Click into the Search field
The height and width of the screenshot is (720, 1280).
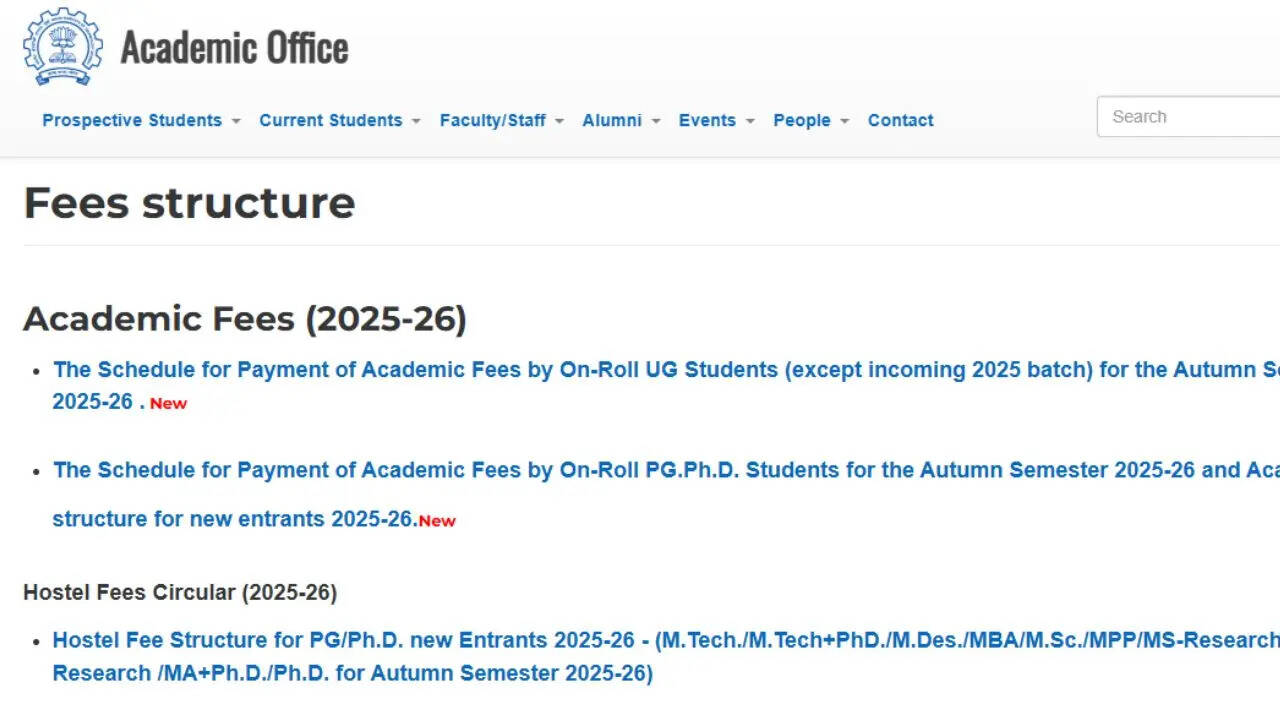tap(1188, 117)
